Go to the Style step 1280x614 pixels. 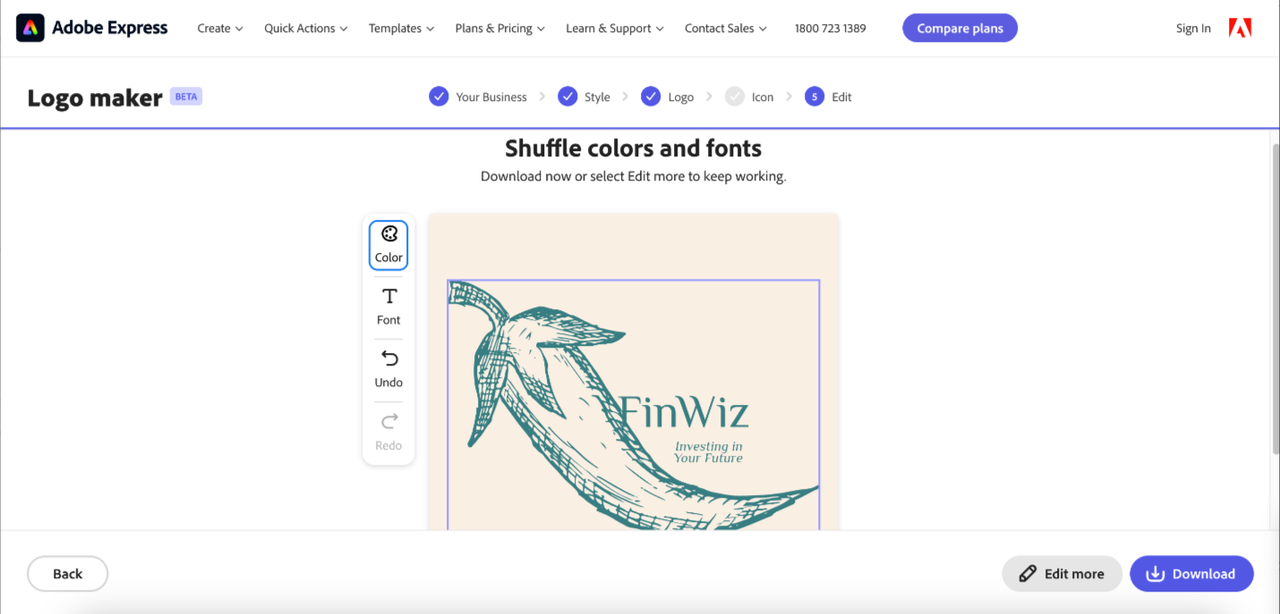click(597, 97)
